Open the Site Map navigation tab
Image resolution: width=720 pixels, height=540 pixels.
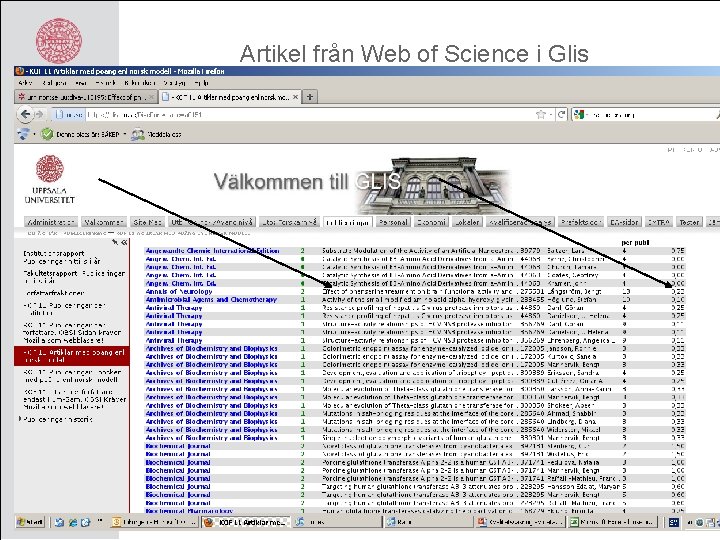click(147, 222)
